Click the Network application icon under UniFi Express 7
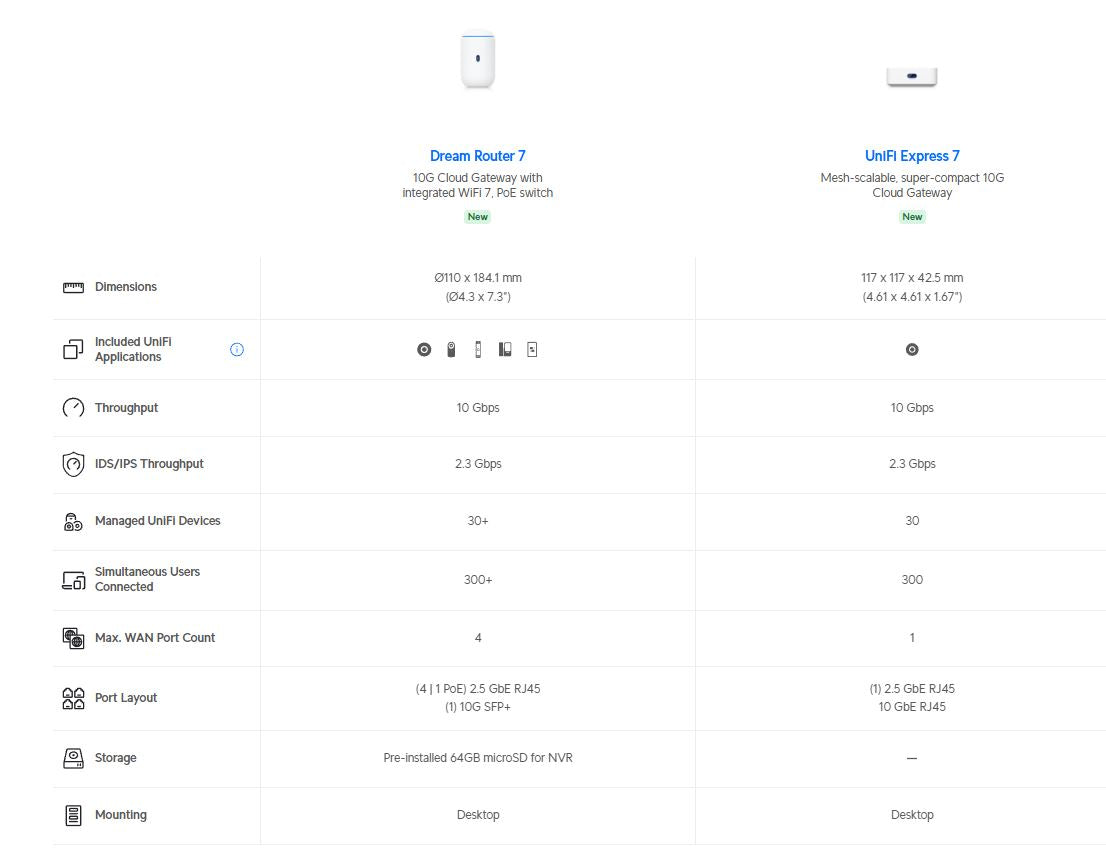Viewport: 1106px width, 862px height. point(912,350)
